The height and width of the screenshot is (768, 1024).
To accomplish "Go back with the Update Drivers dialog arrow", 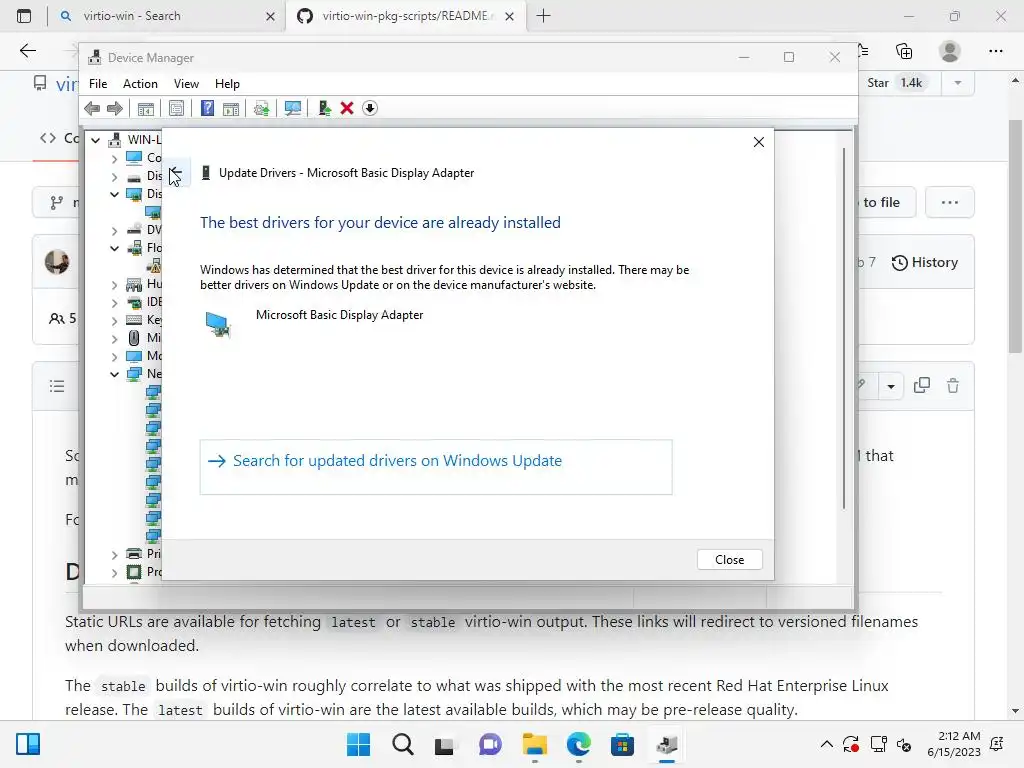I will [x=176, y=173].
